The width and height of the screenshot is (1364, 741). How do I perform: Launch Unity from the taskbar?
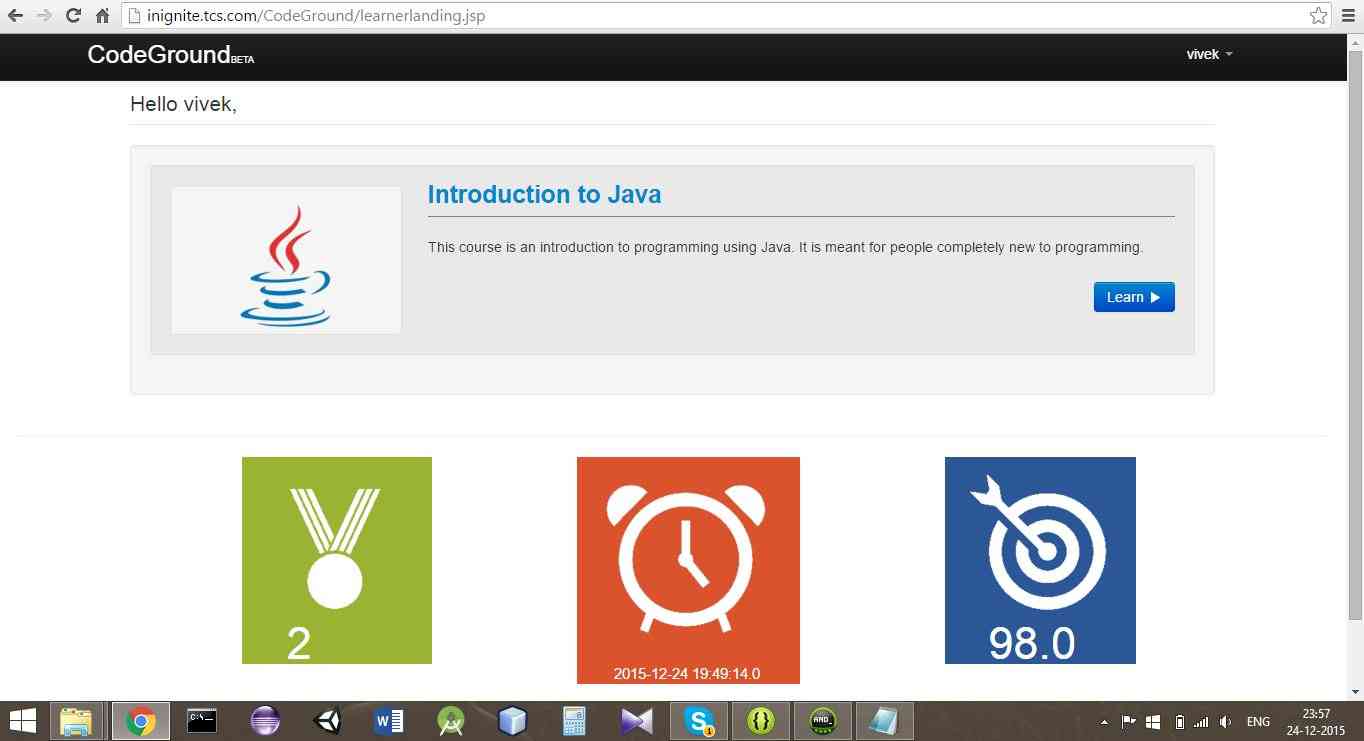click(327, 721)
